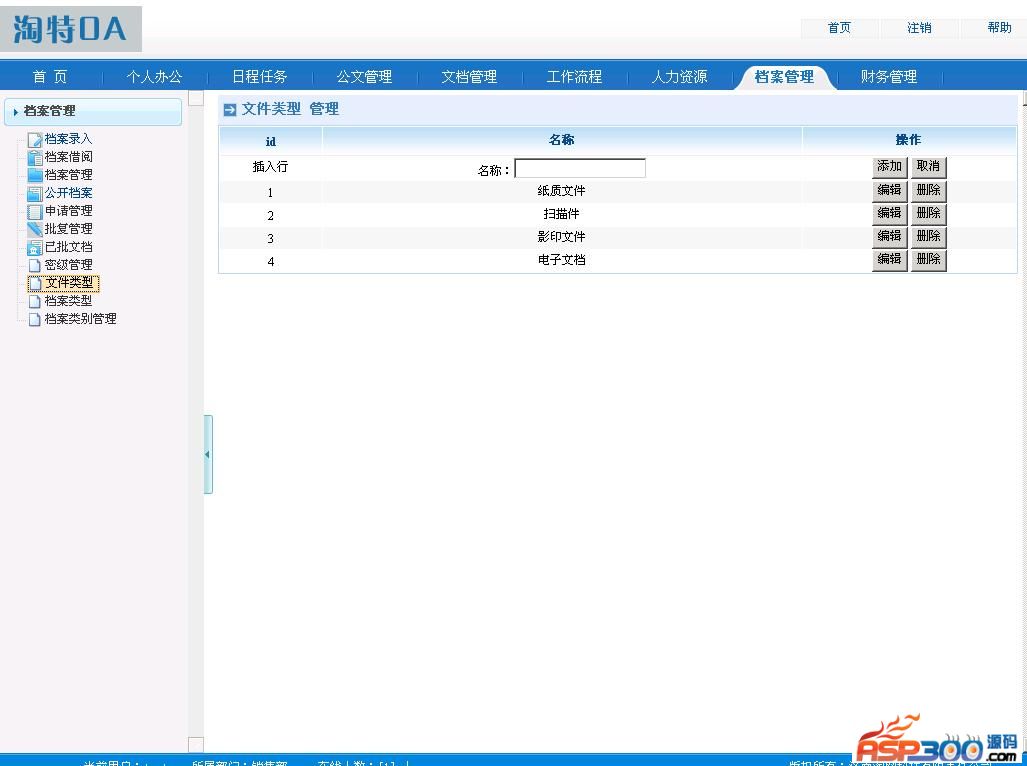
Task: Click the 电子文档 name cell
Action: (x=561, y=260)
